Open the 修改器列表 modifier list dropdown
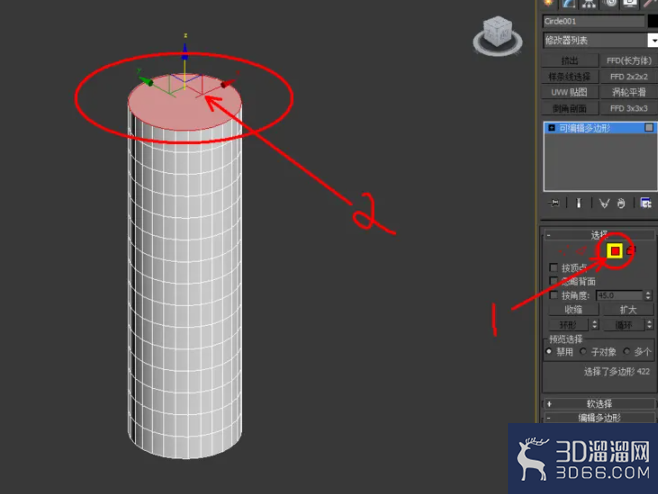 click(x=600, y=40)
